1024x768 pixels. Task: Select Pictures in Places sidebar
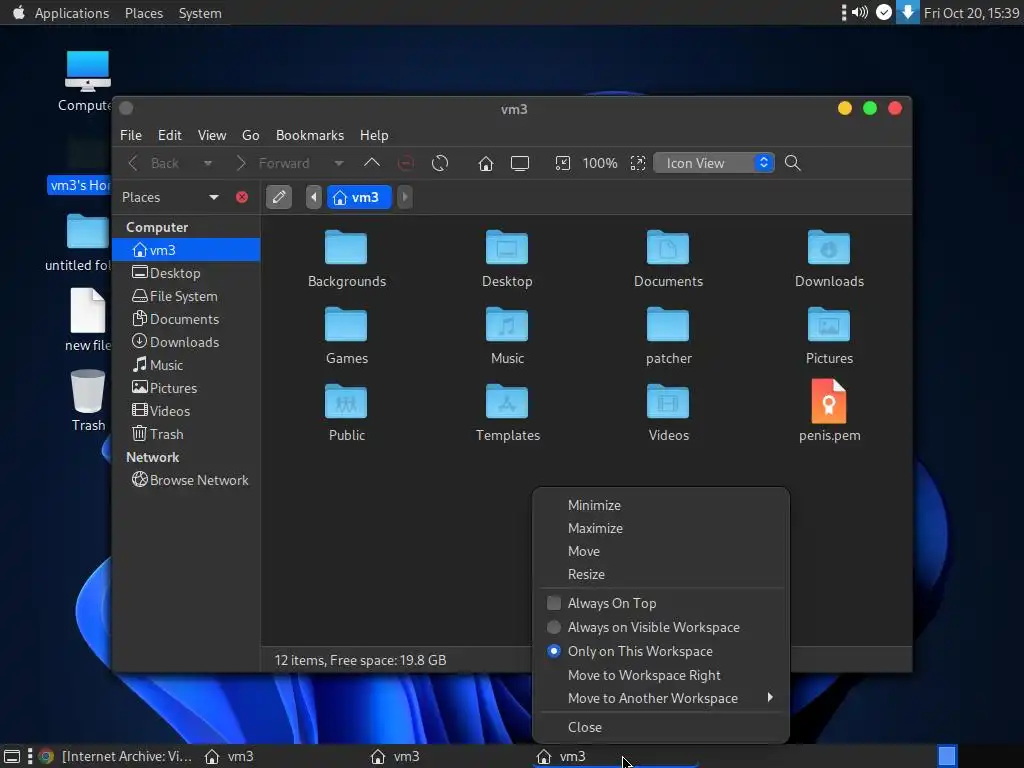[x=186, y=388]
